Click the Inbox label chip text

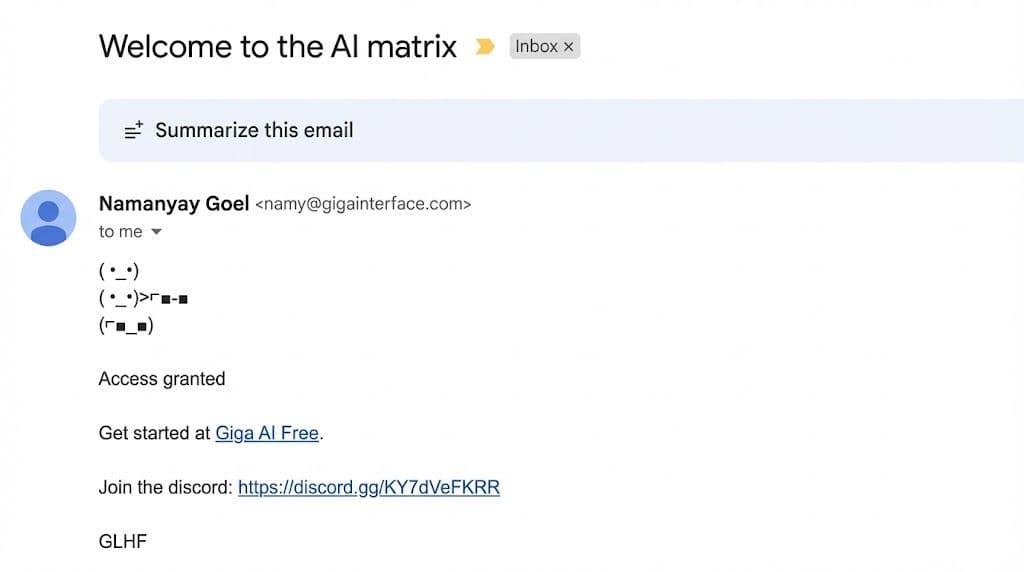(536, 46)
